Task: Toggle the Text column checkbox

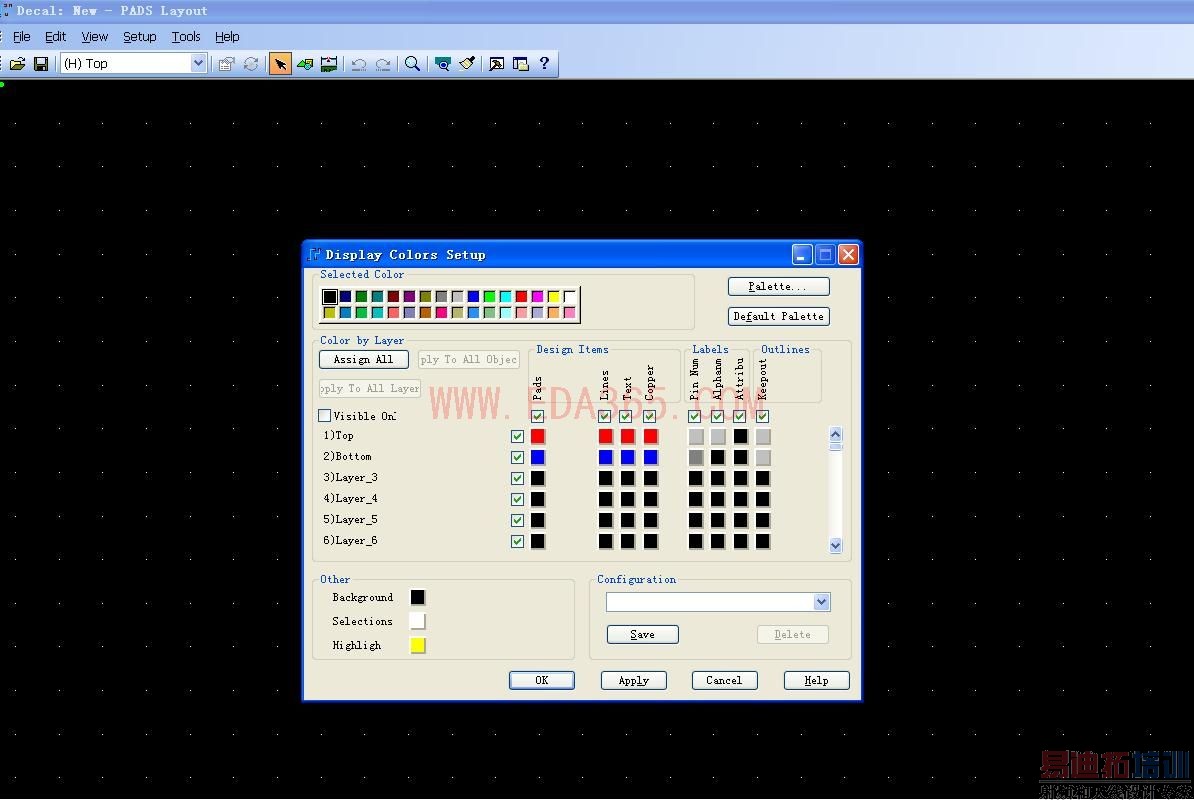Action: (625, 417)
